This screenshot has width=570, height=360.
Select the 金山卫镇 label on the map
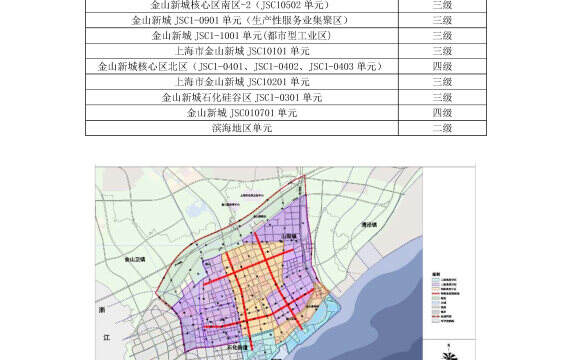tap(135, 259)
